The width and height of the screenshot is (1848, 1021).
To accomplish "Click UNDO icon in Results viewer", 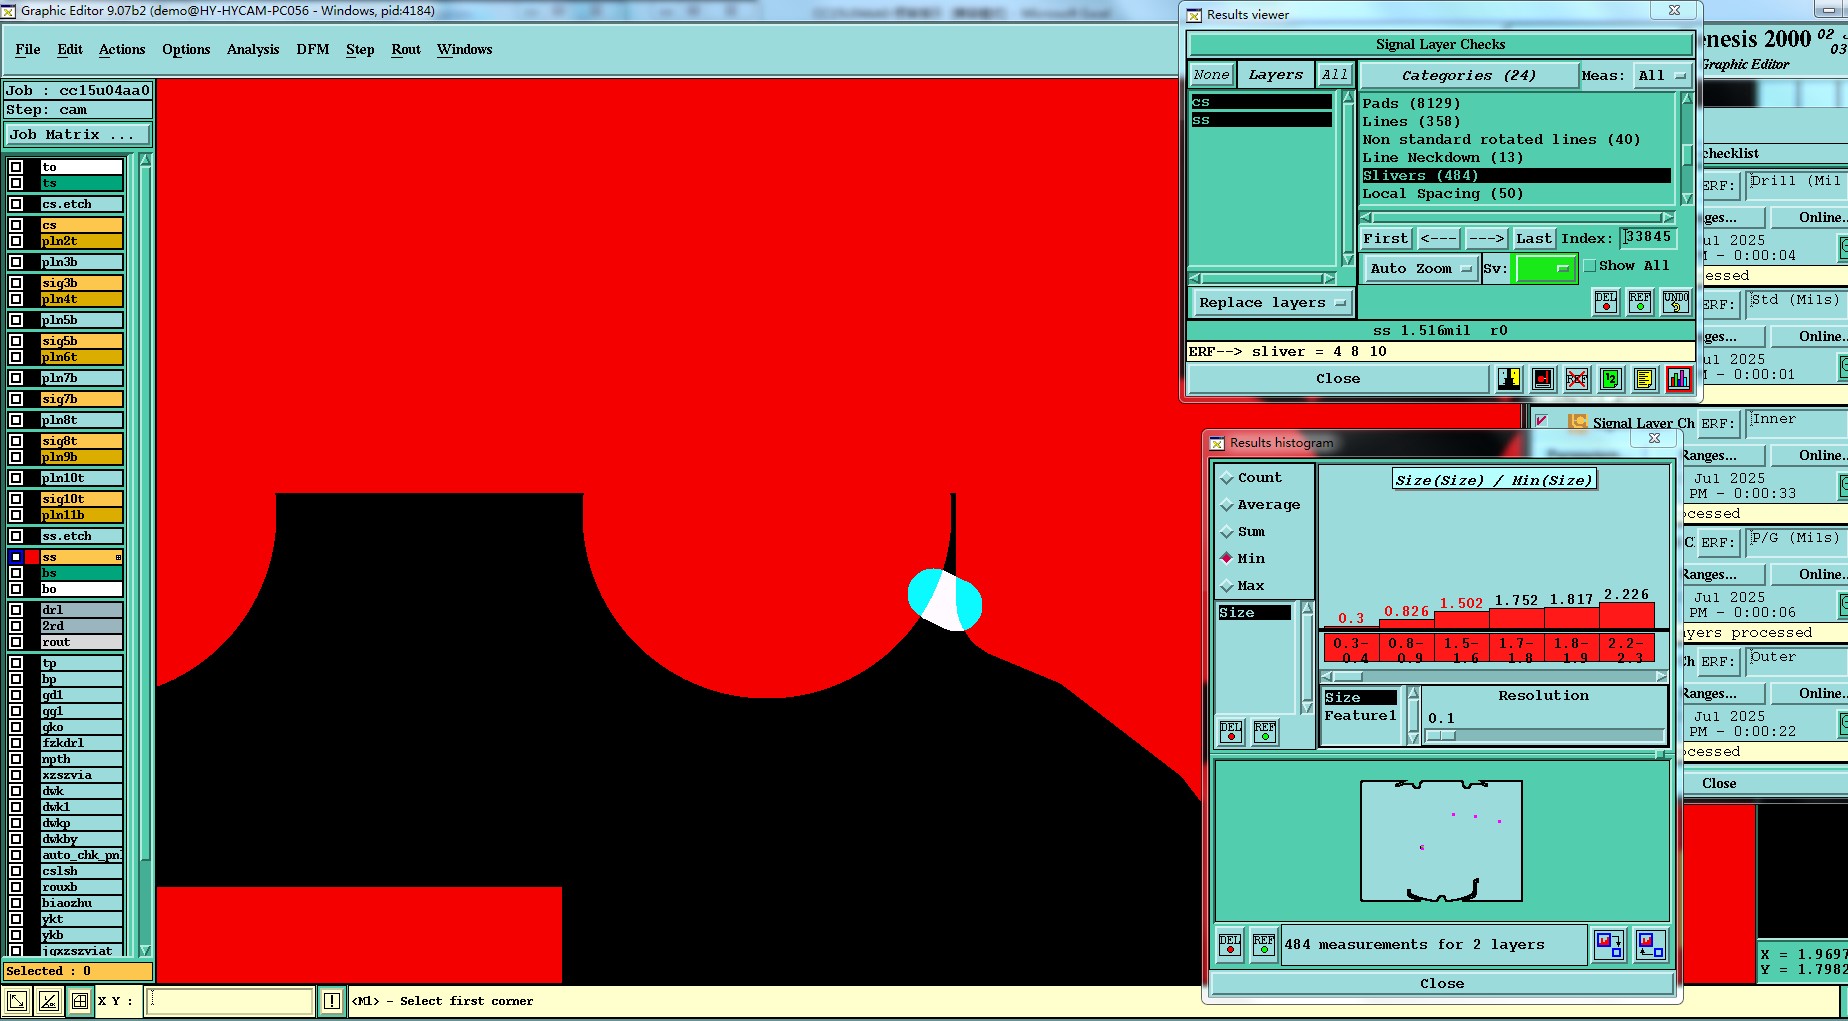I will coord(1676,302).
